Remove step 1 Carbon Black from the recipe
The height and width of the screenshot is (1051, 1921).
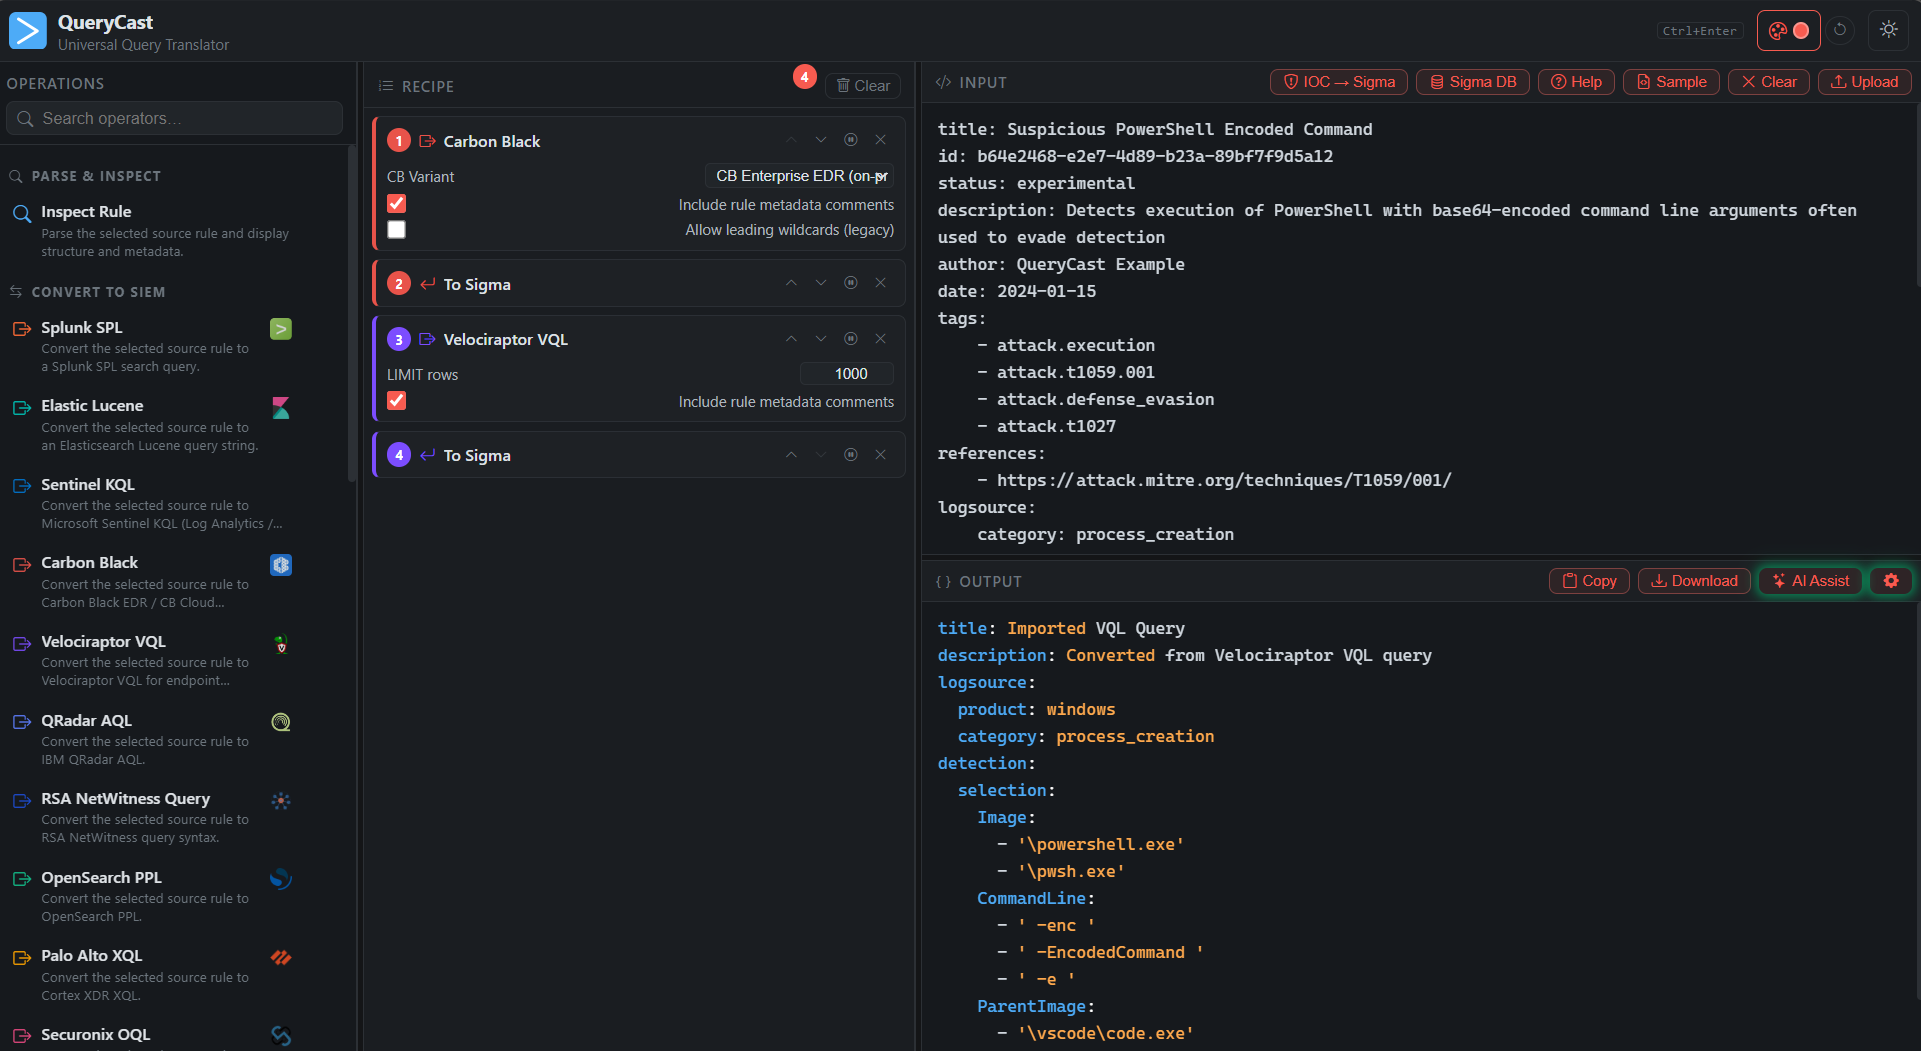pos(881,140)
